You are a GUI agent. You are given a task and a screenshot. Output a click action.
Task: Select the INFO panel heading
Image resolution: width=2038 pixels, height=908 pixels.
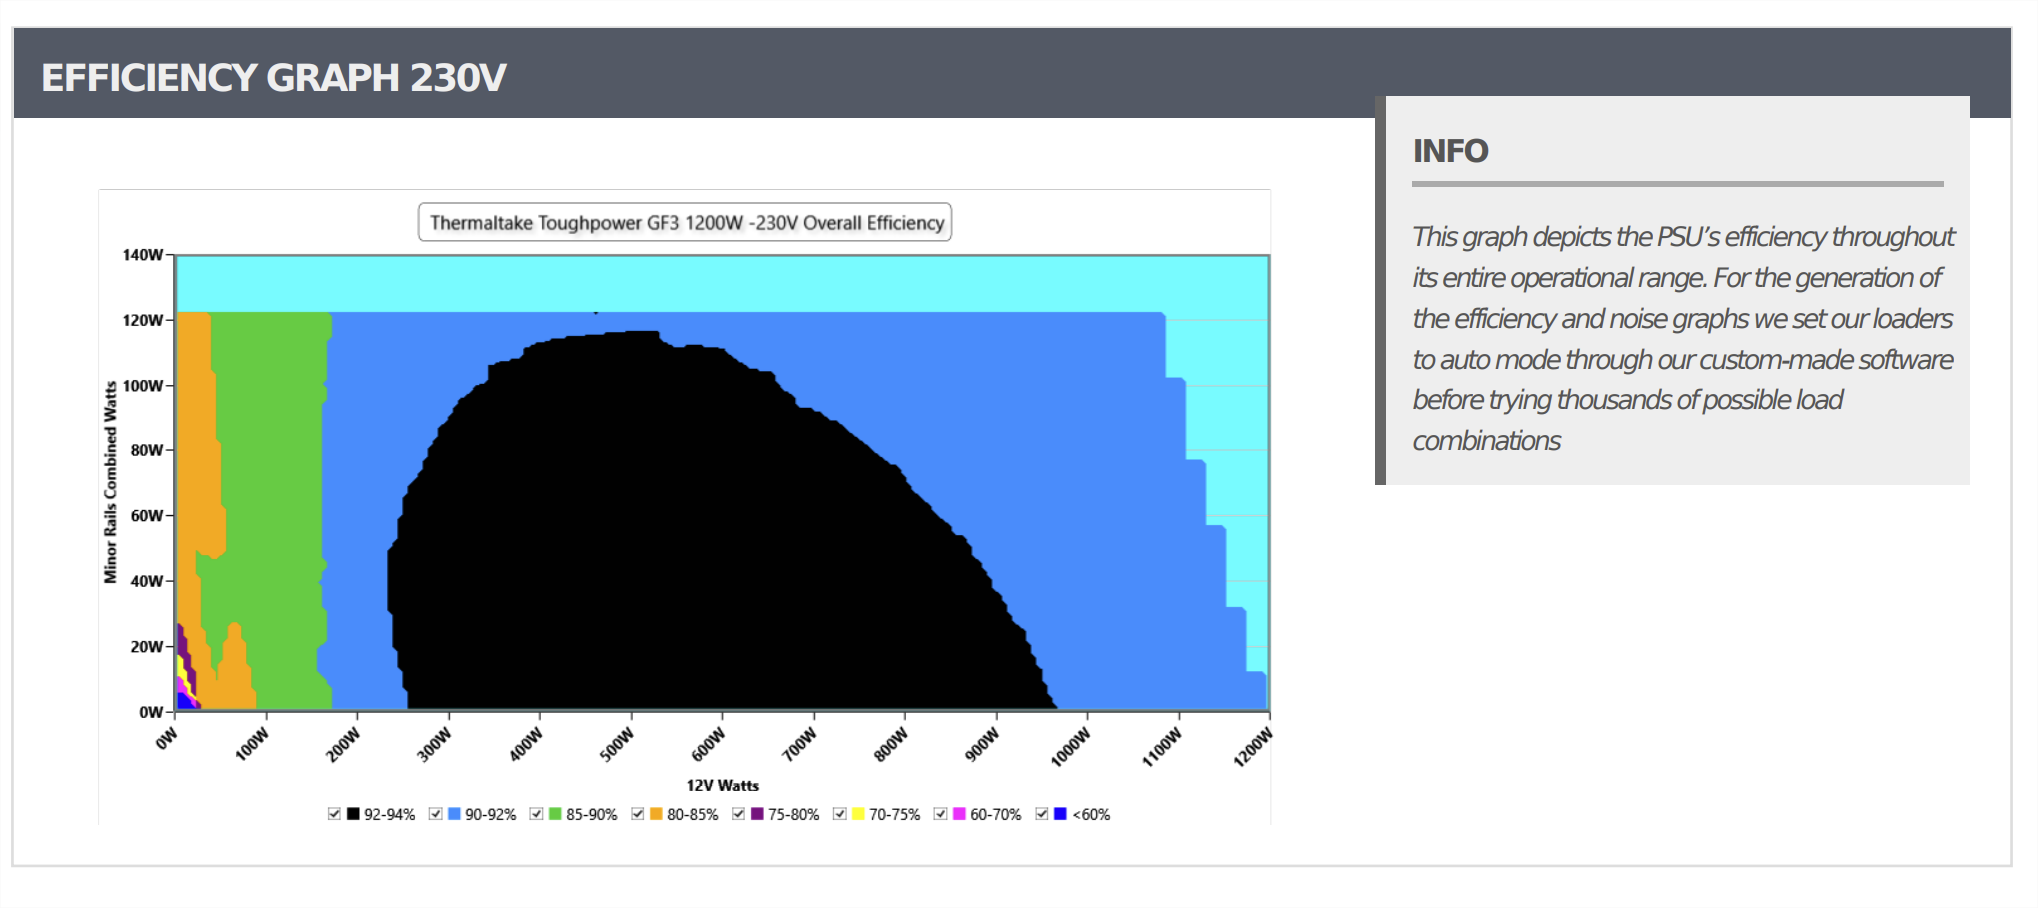(x=1450, y=151)
